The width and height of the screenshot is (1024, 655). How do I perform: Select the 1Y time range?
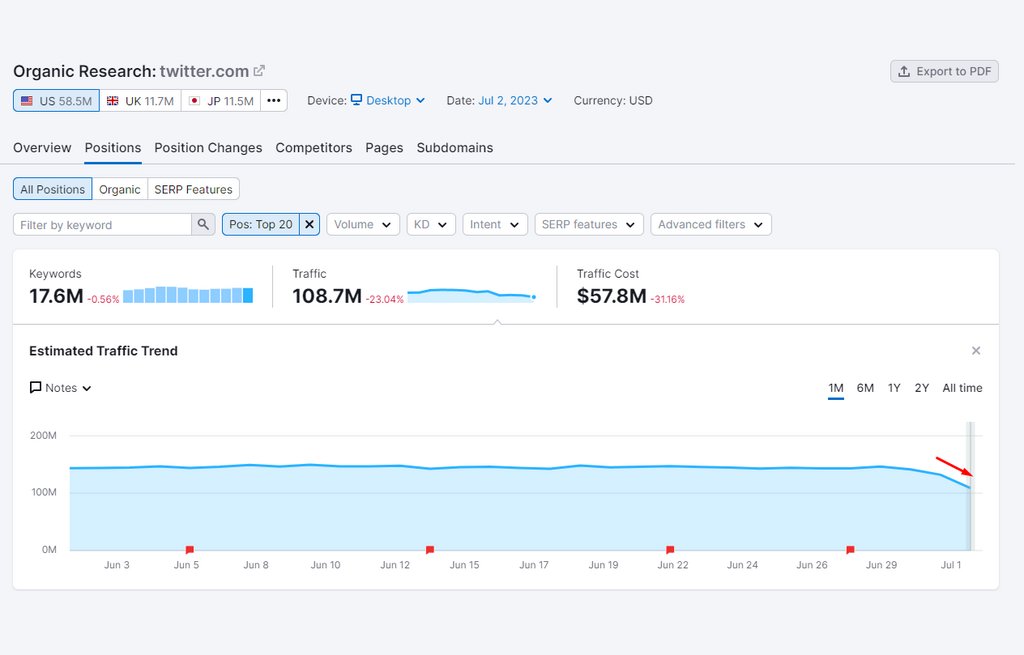coord(894,388)
